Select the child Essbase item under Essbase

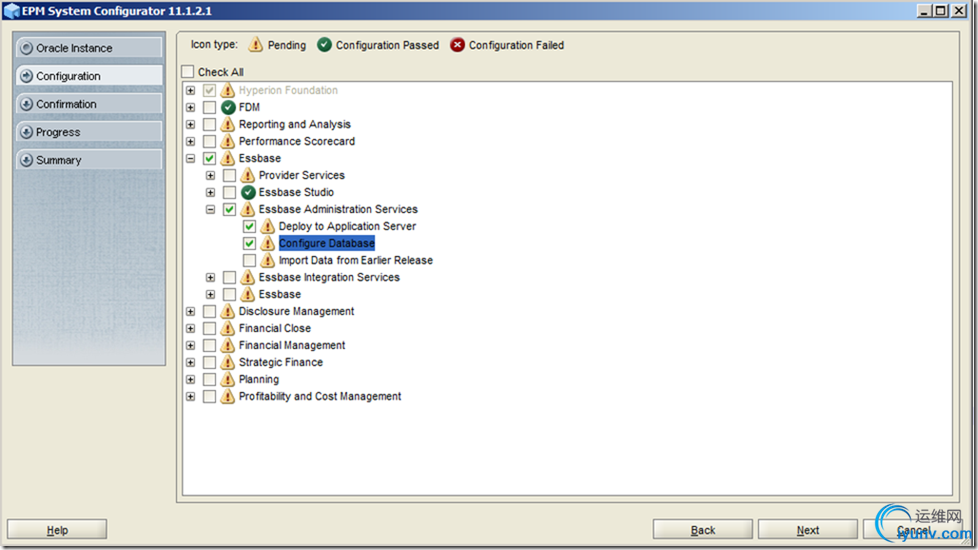tap(279, 294)
